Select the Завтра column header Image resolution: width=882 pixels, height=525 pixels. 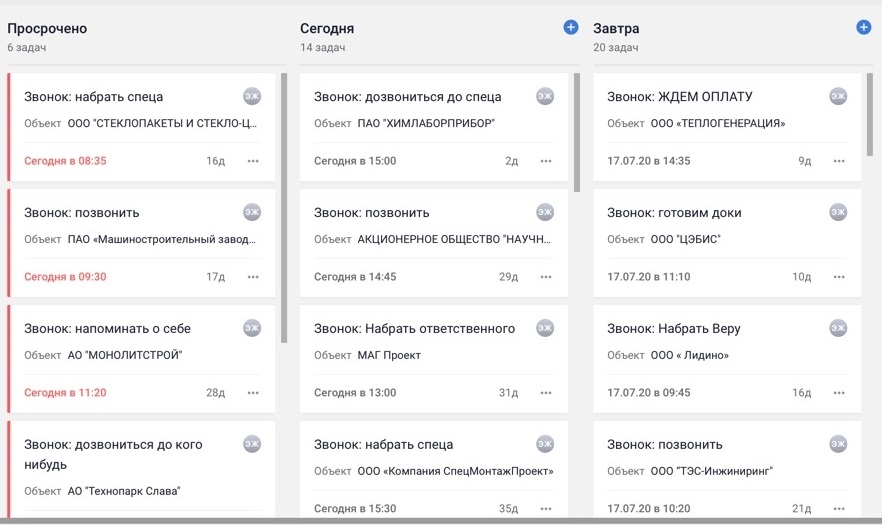click(616, 29)
